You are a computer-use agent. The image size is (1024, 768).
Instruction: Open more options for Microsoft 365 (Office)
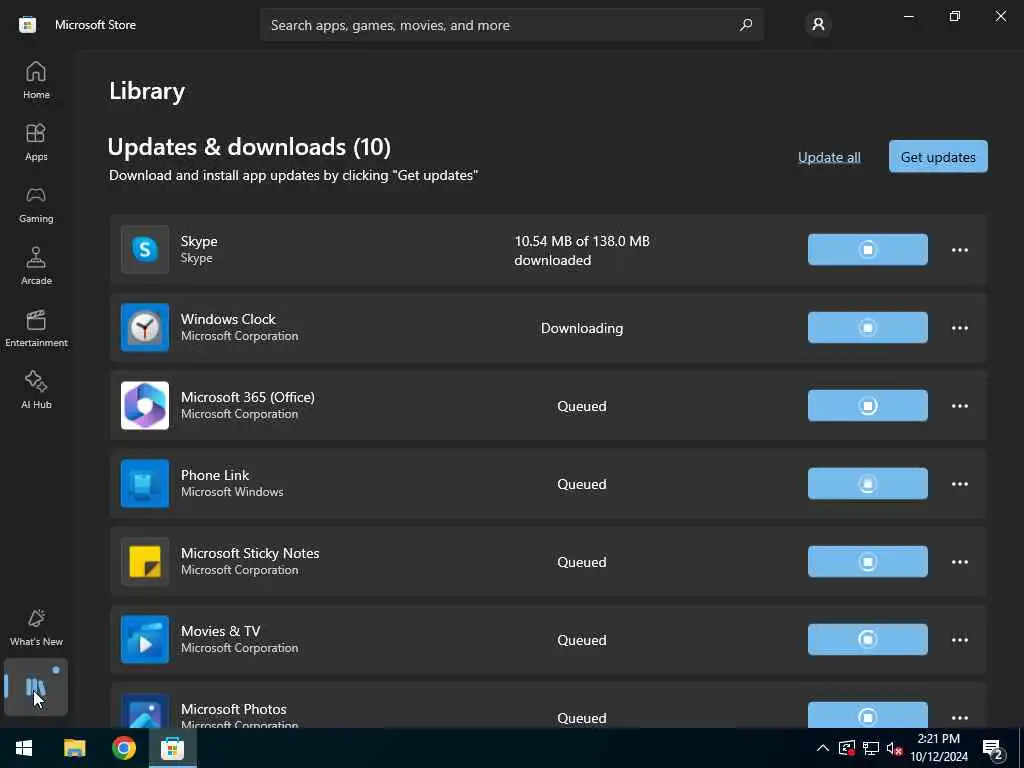coord(959,406)
